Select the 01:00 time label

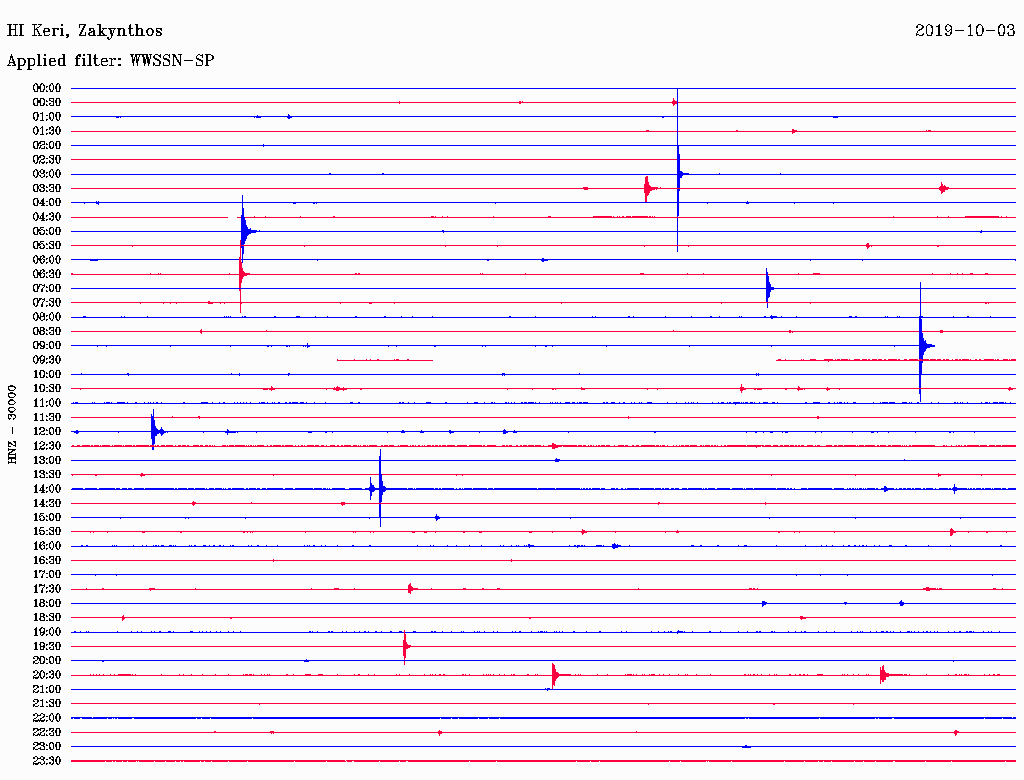pos(46,117)
